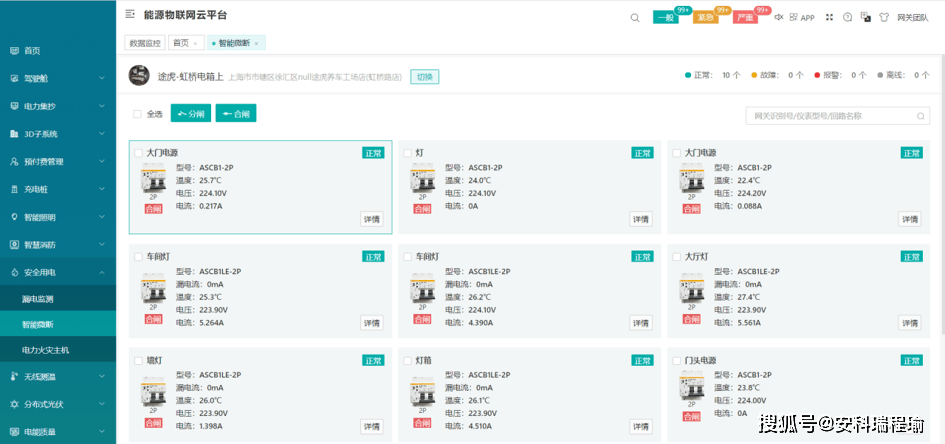This screenshot has width=945, height=444.
Task: Toggle the alarm sound mute icon
Action: point(779,17)
